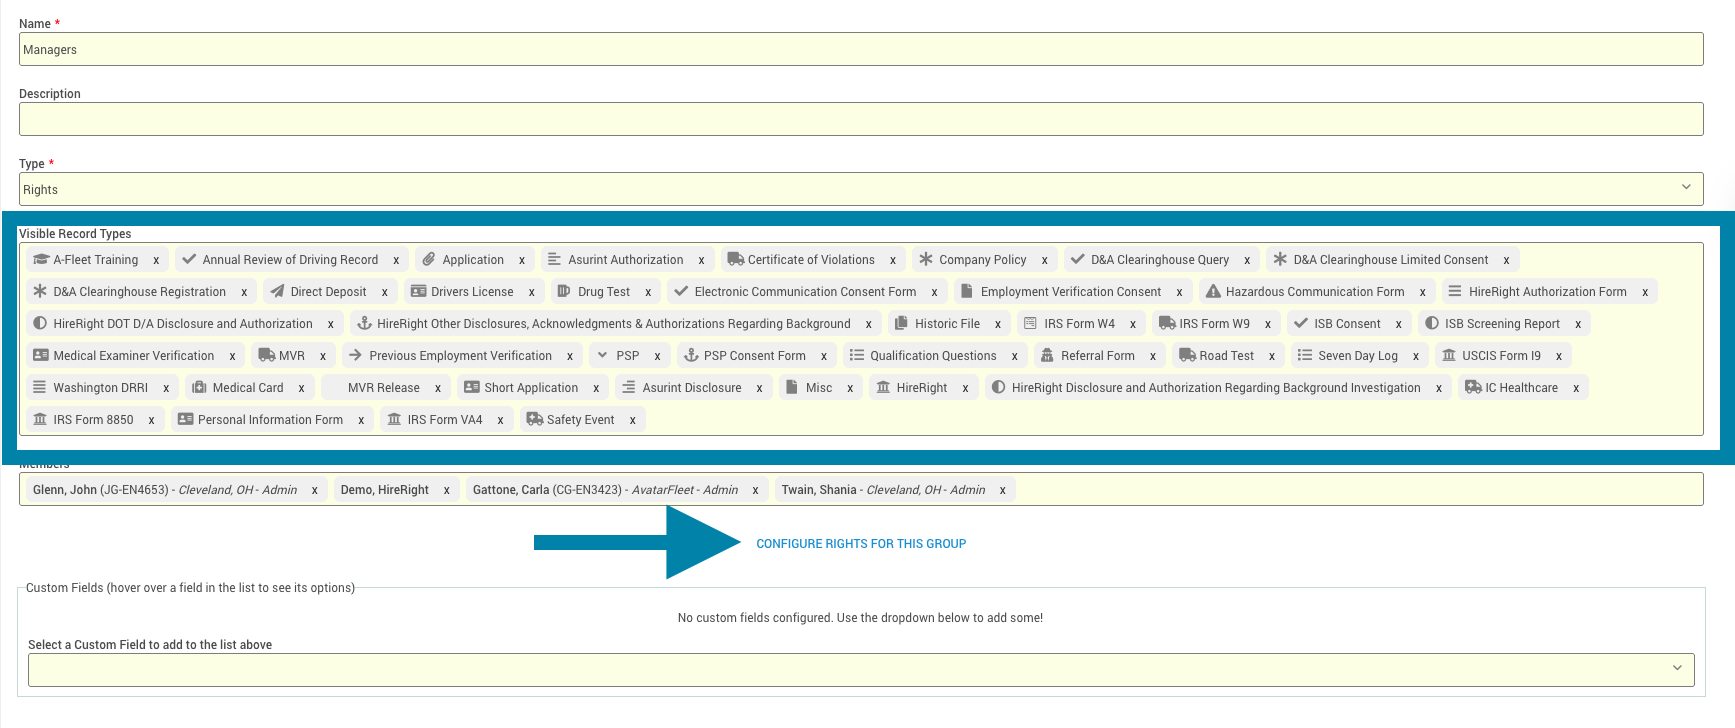Click the truck icon on Certificate of Violations
Image resolution: width=1735 pixels, height=728 pixels.
735,260
